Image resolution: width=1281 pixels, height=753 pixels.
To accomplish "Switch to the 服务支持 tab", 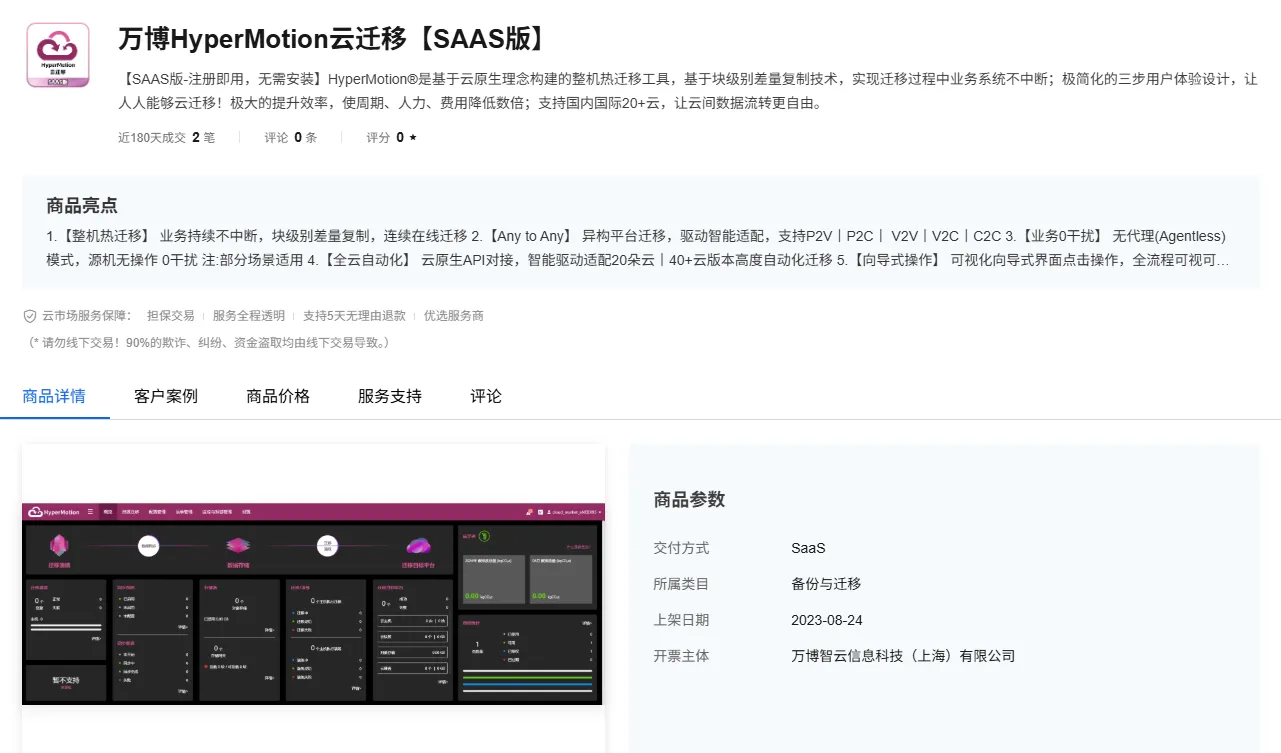I will [x=389, y=395].
